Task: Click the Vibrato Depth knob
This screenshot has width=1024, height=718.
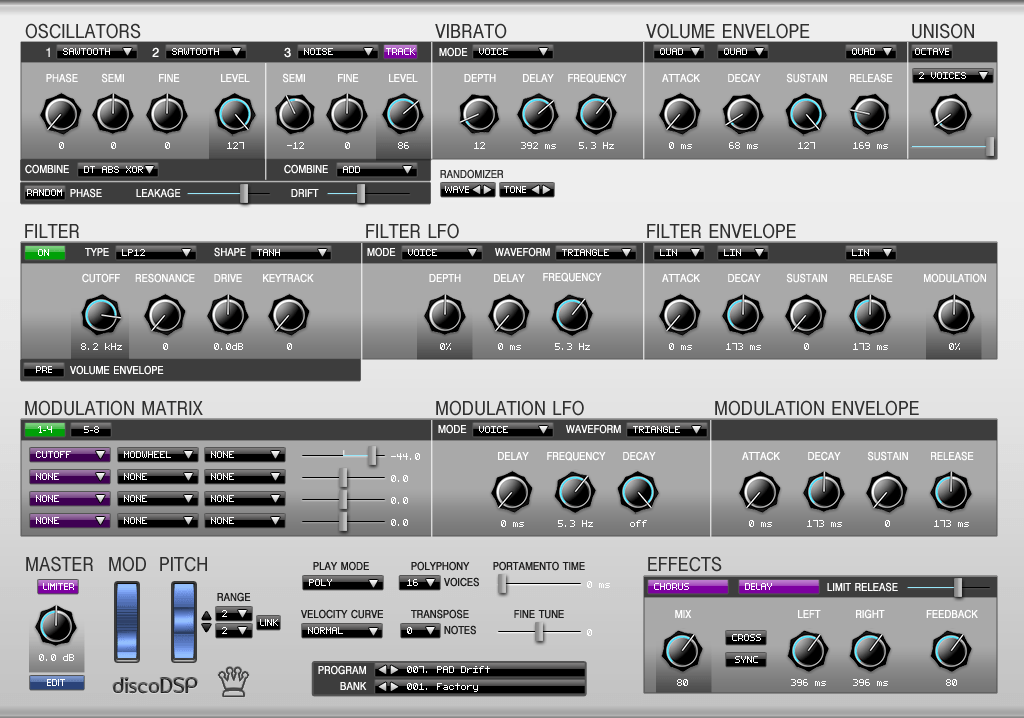Action: coord(478,115)
